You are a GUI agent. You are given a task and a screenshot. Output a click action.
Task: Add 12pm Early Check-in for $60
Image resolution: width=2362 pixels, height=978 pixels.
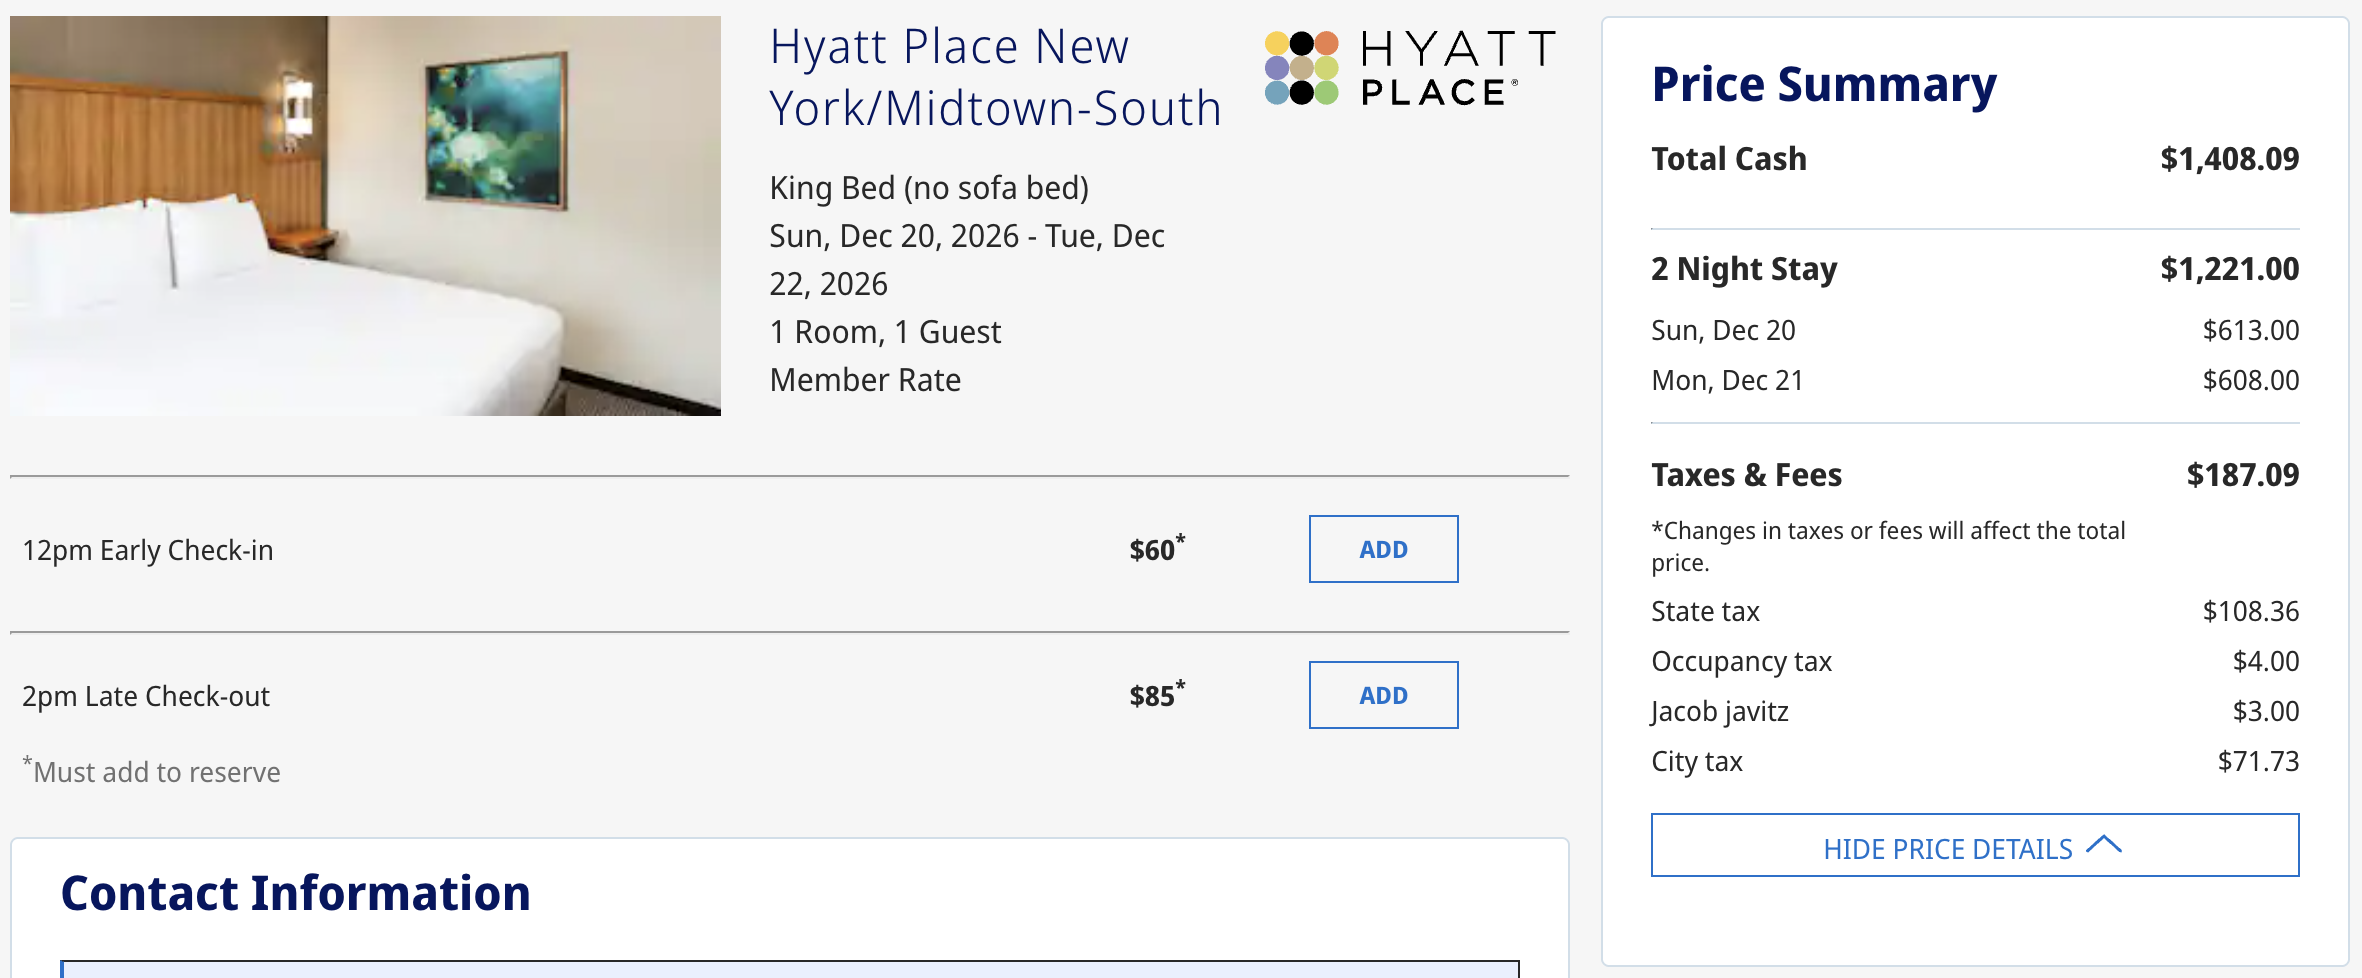(1383, 548)
